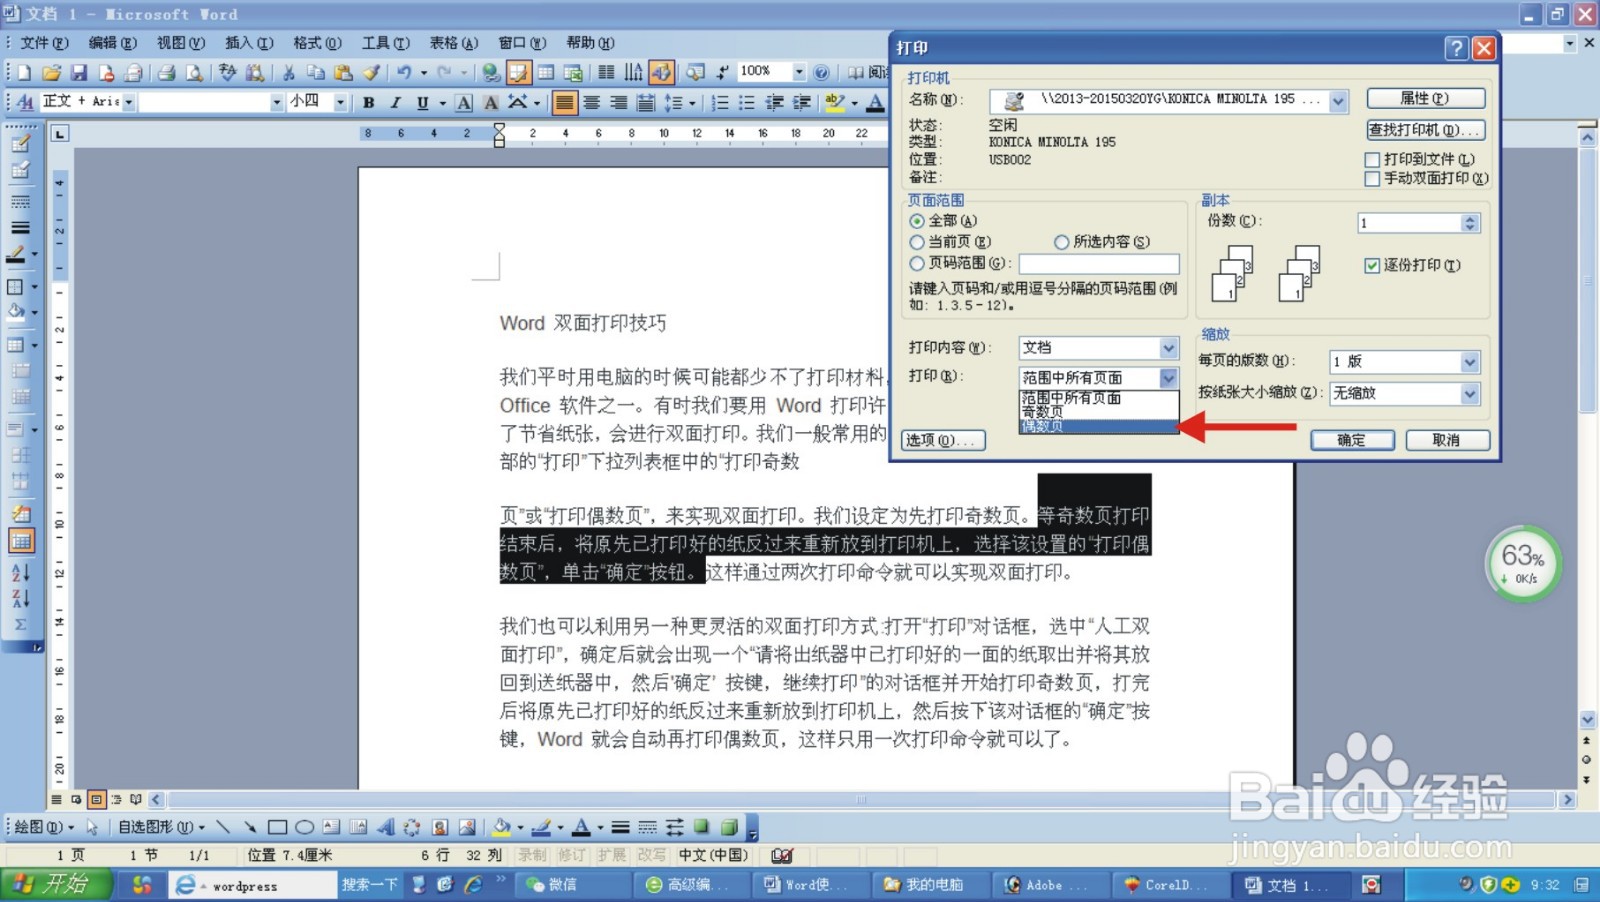1600x902 pixels.
Task: Open the font size dropdown
Action: point(340,102)
